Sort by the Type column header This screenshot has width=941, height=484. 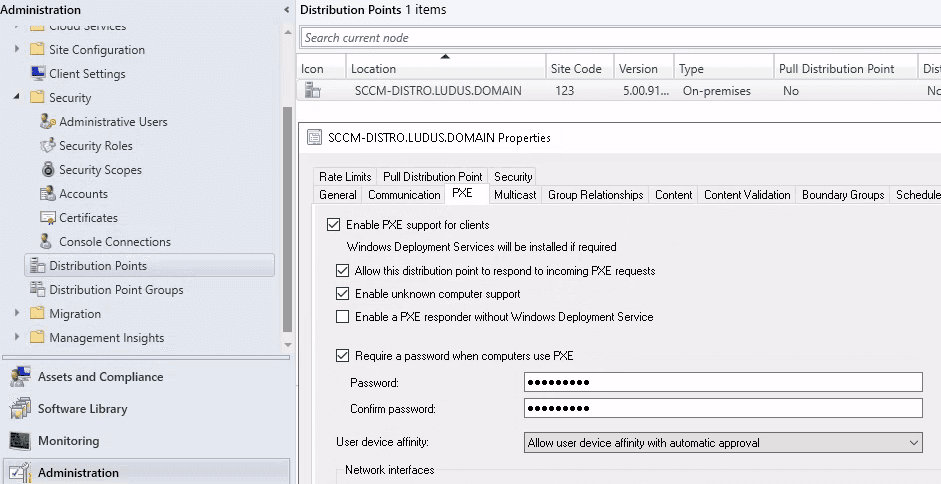(x=724, y=68)
